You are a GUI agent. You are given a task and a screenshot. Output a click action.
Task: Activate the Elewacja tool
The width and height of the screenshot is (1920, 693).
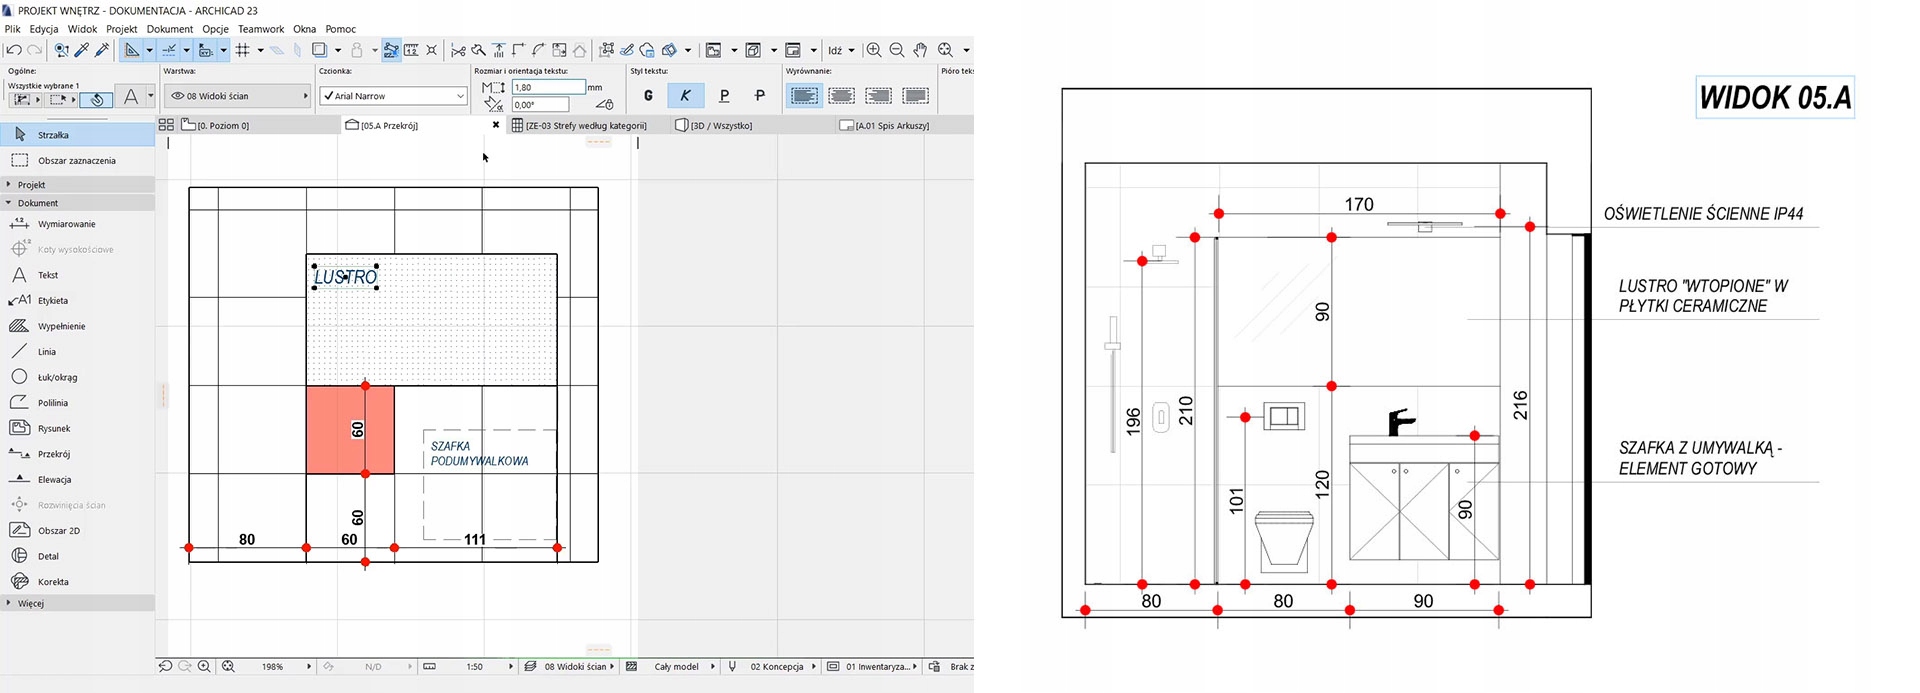click(x=54, y=480)
